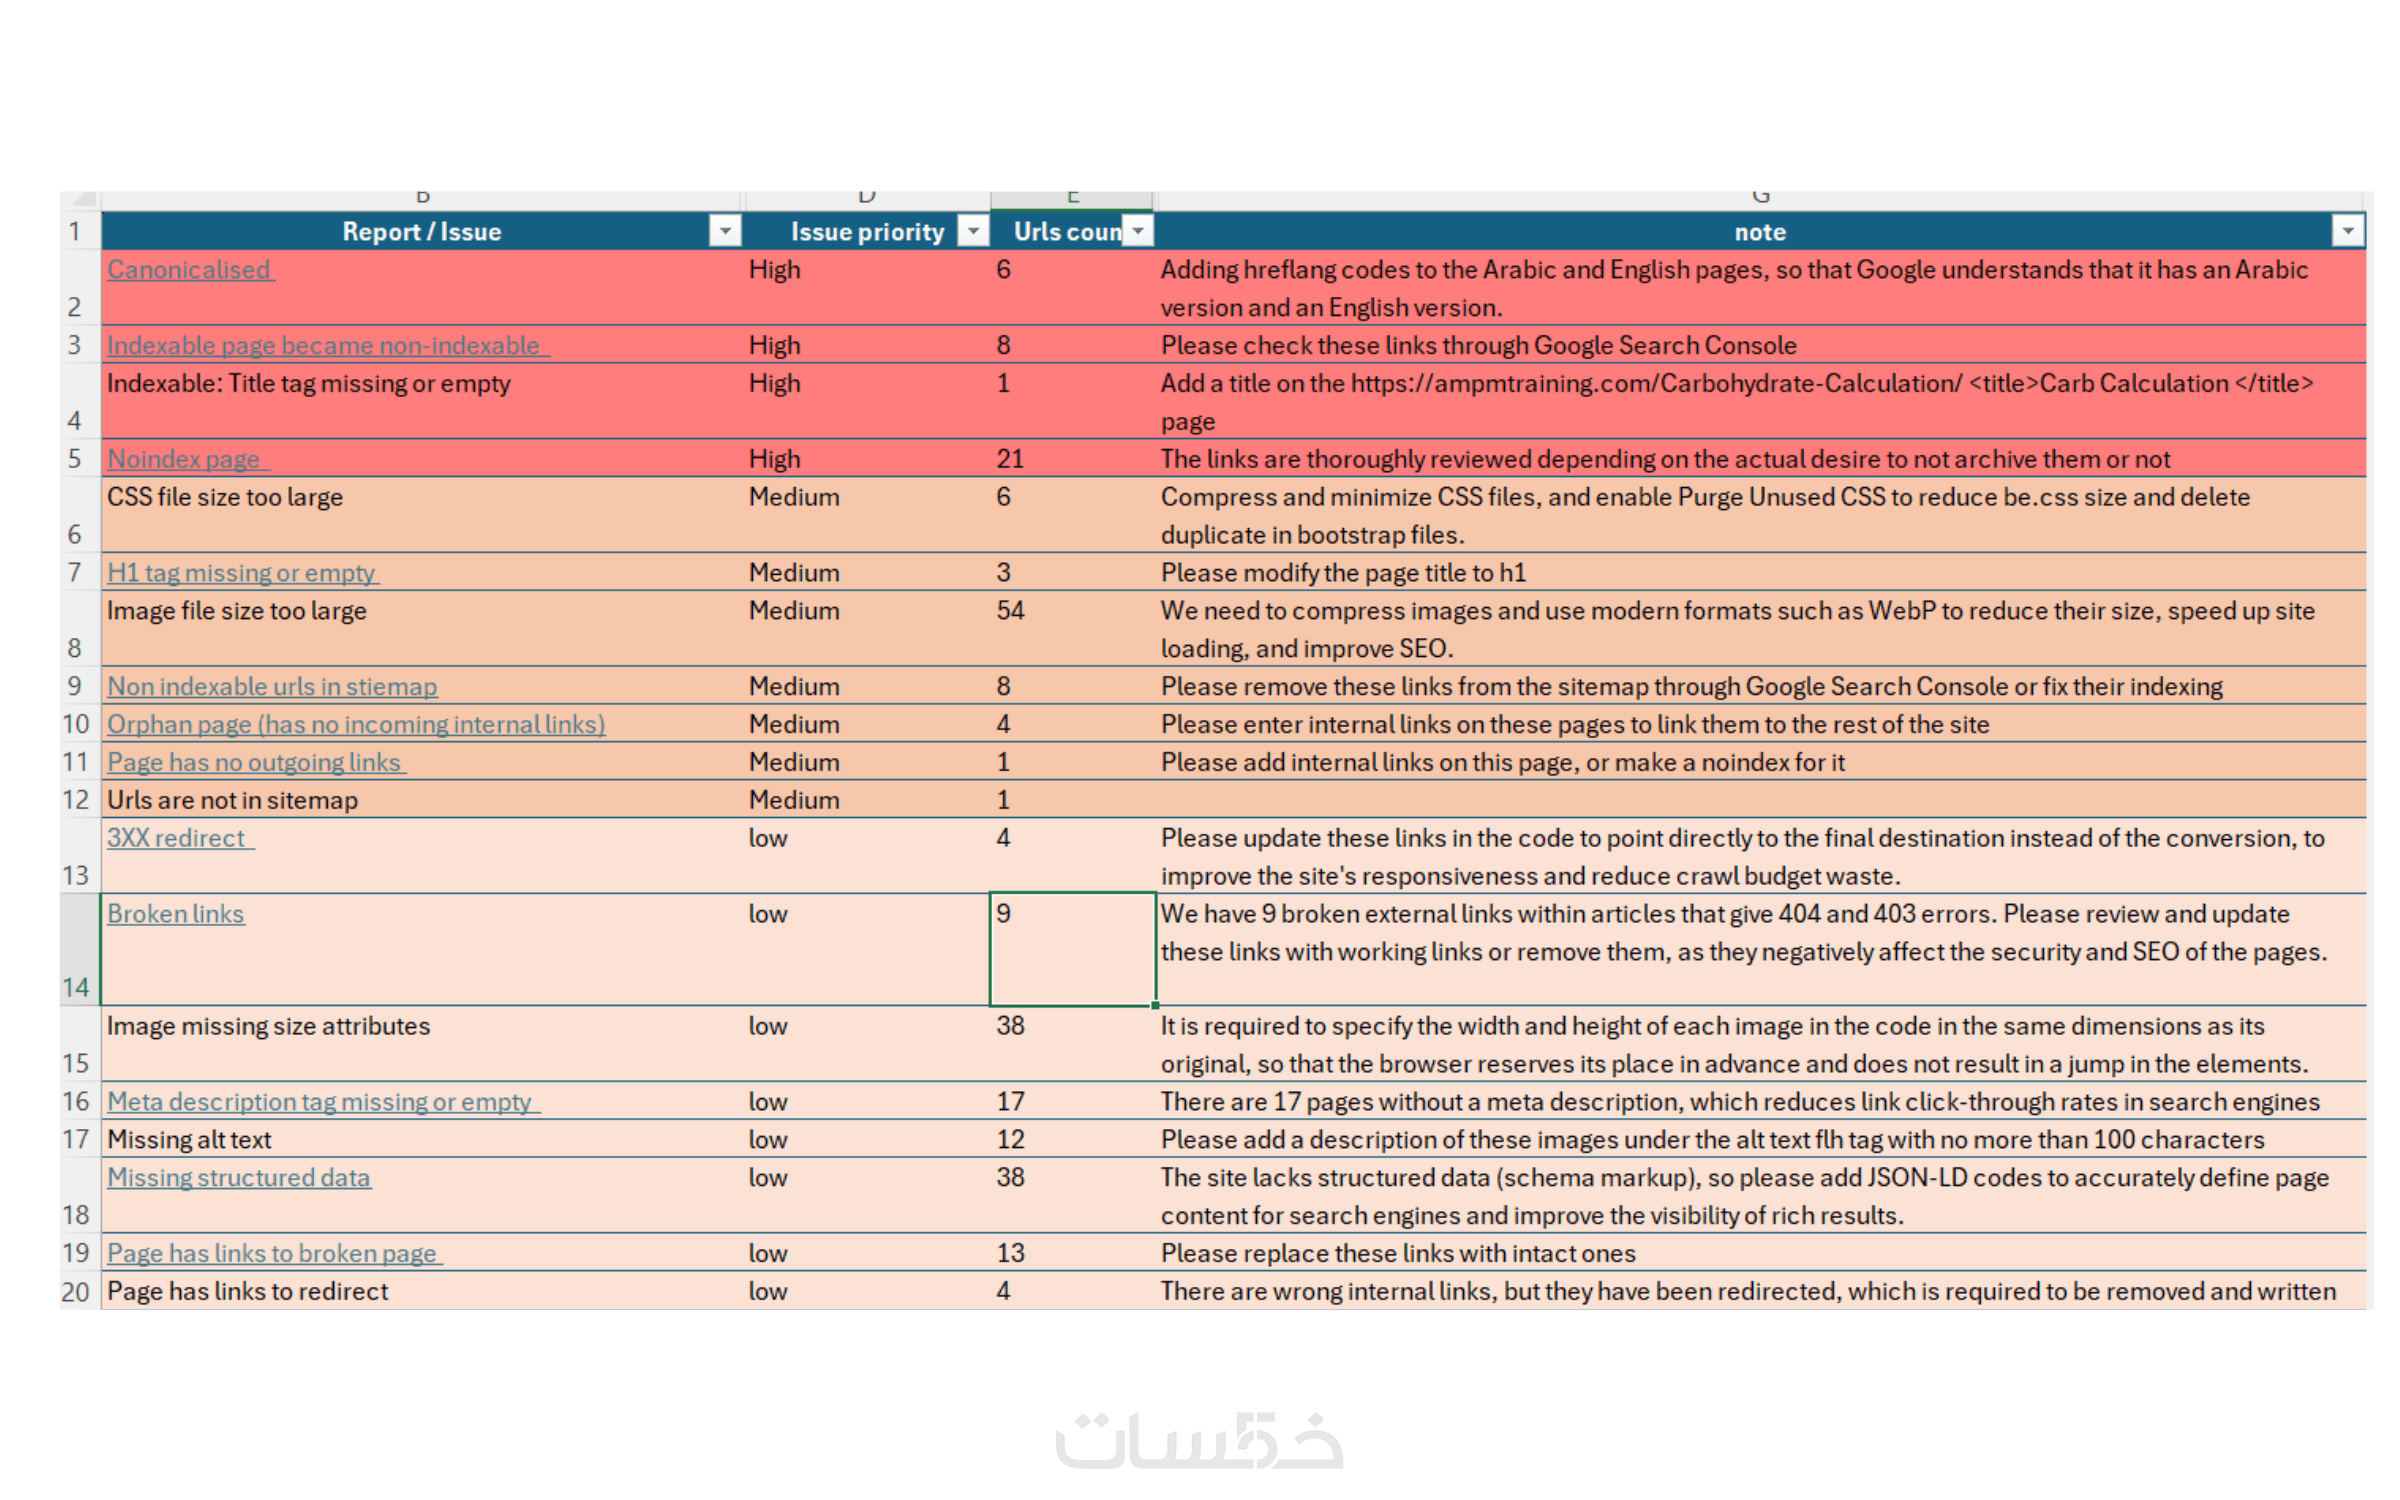Screen dimensions: 2400x1500
Task: Click the Broken links hyperlink
Action: point(176,914)
